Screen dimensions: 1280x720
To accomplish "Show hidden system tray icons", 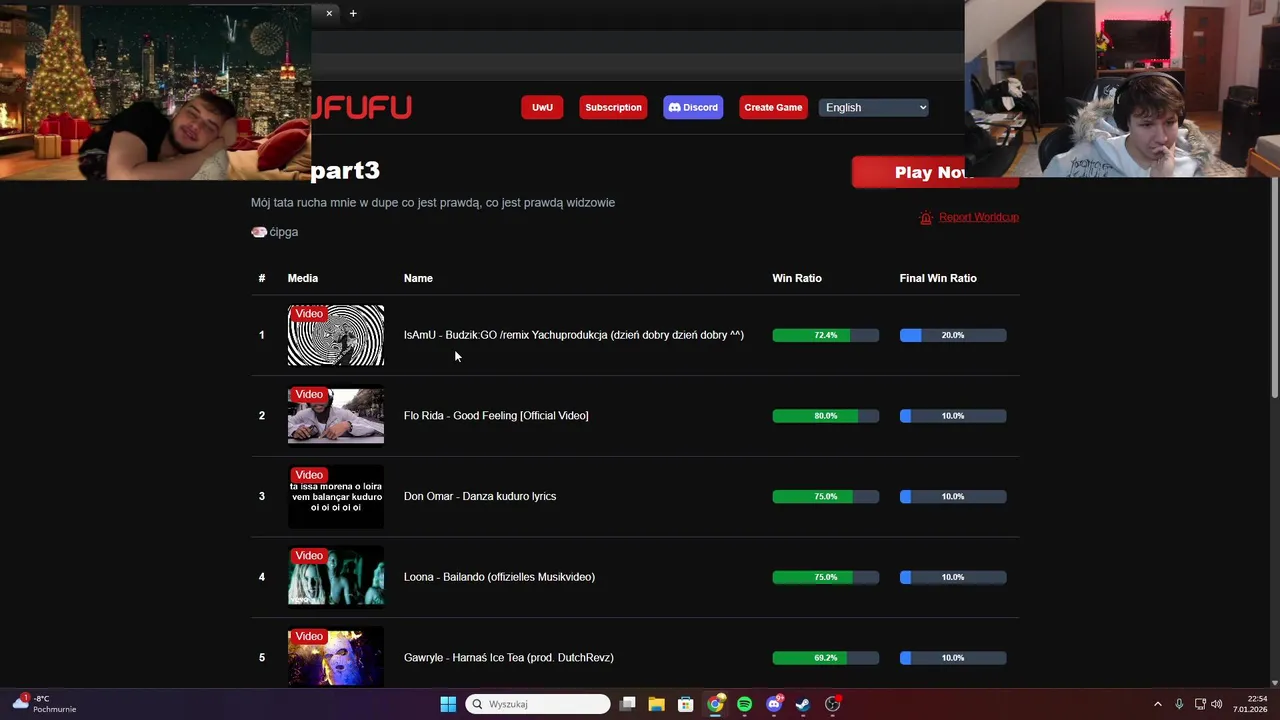I will click(x=1158, y=704).
